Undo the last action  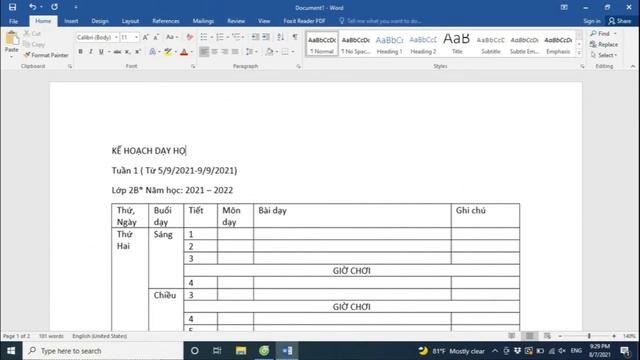32,7
